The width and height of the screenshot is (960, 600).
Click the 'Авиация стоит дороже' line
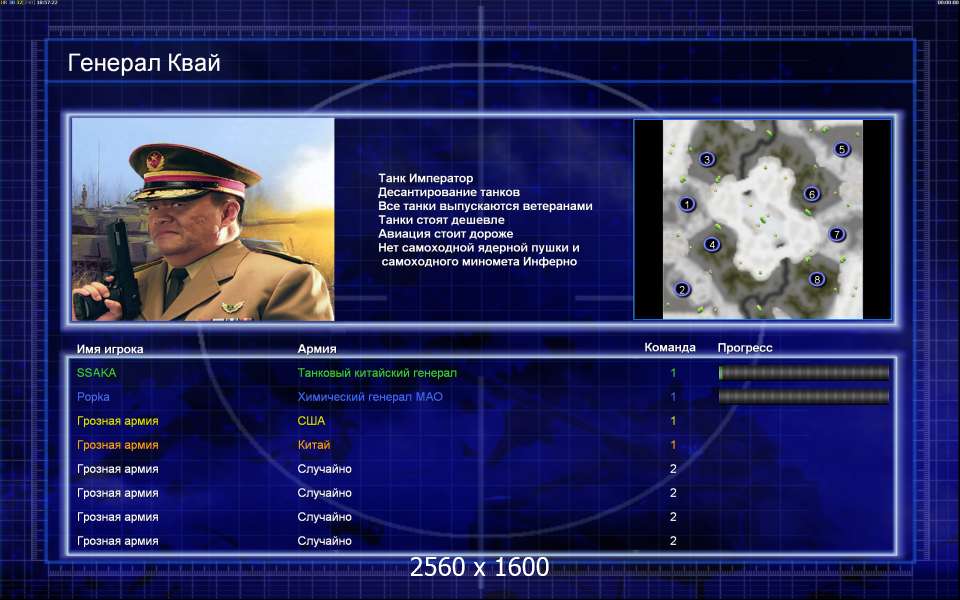(x=446, y=234)
